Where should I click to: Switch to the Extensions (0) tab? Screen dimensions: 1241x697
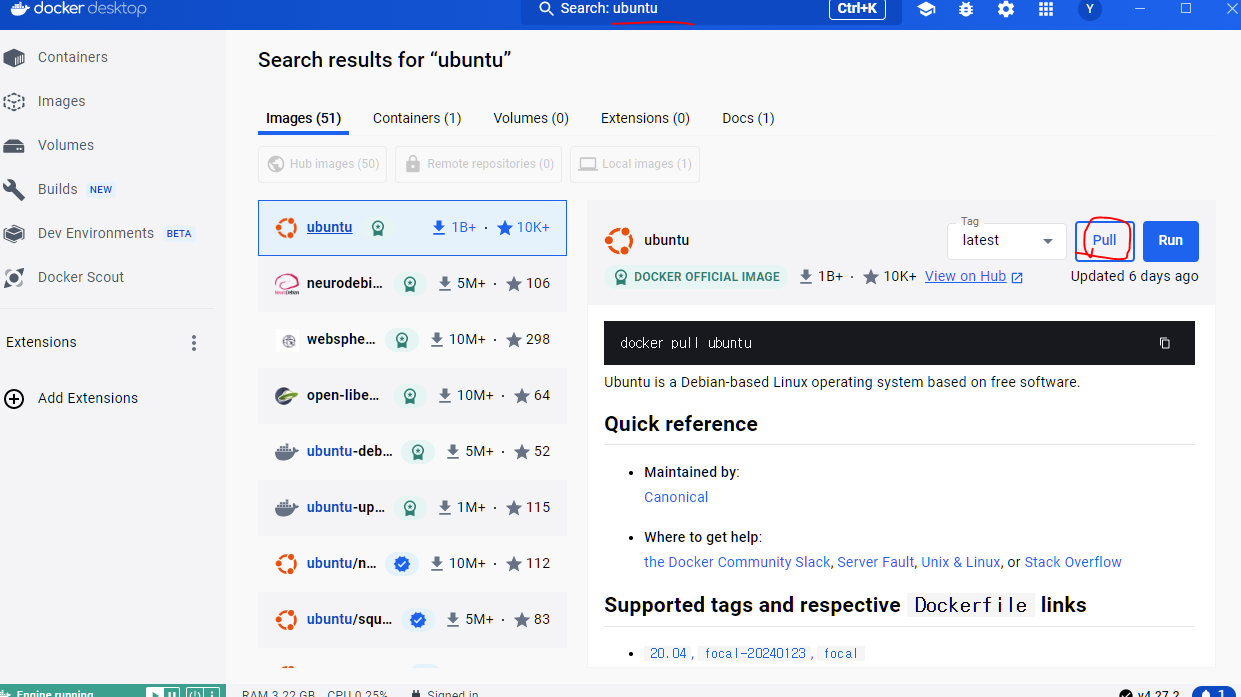pyautogui.click(x=645, y=118)
